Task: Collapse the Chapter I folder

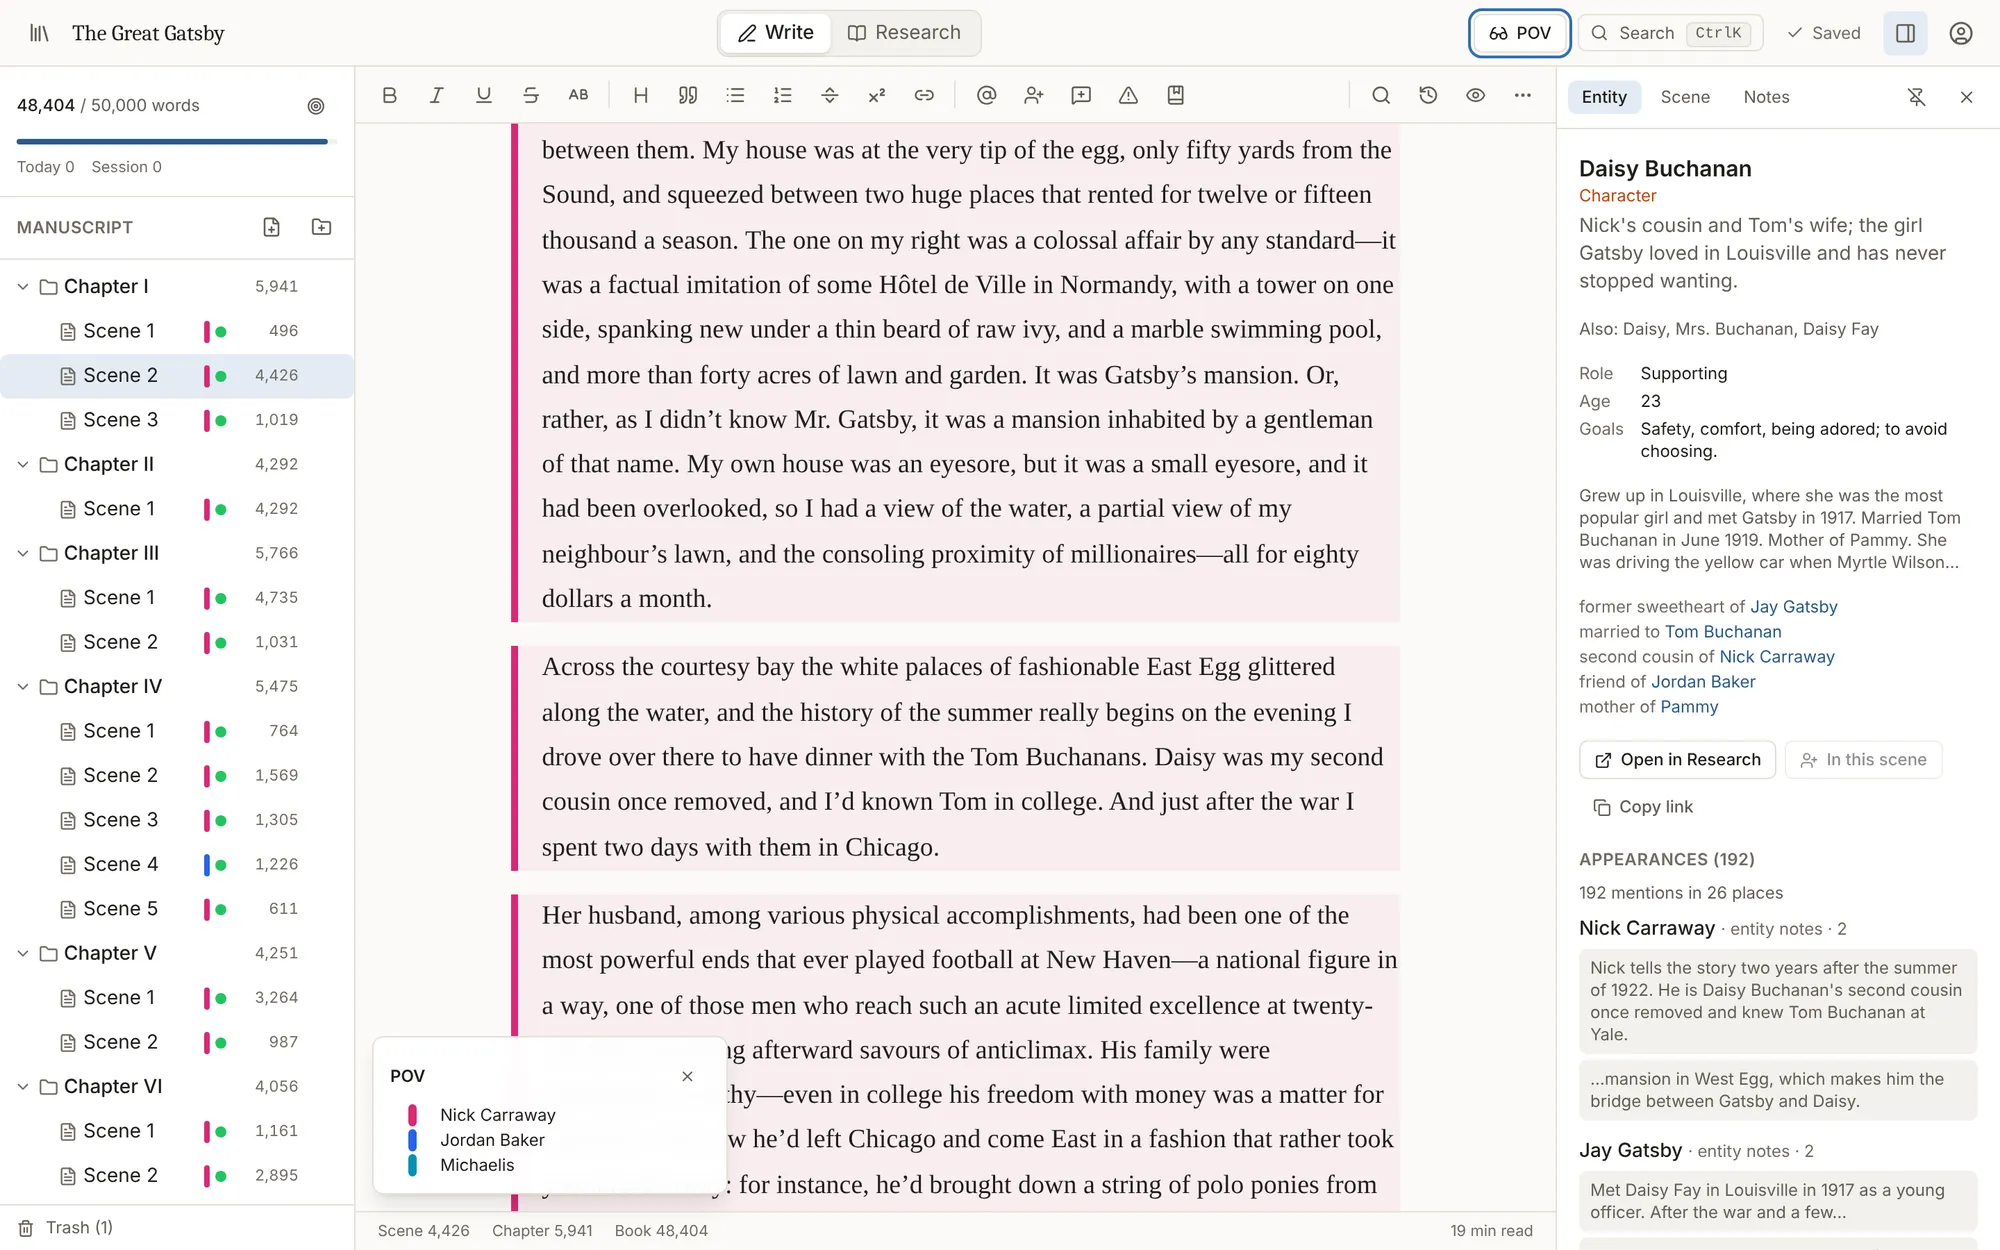Action: tap(23, 287)
